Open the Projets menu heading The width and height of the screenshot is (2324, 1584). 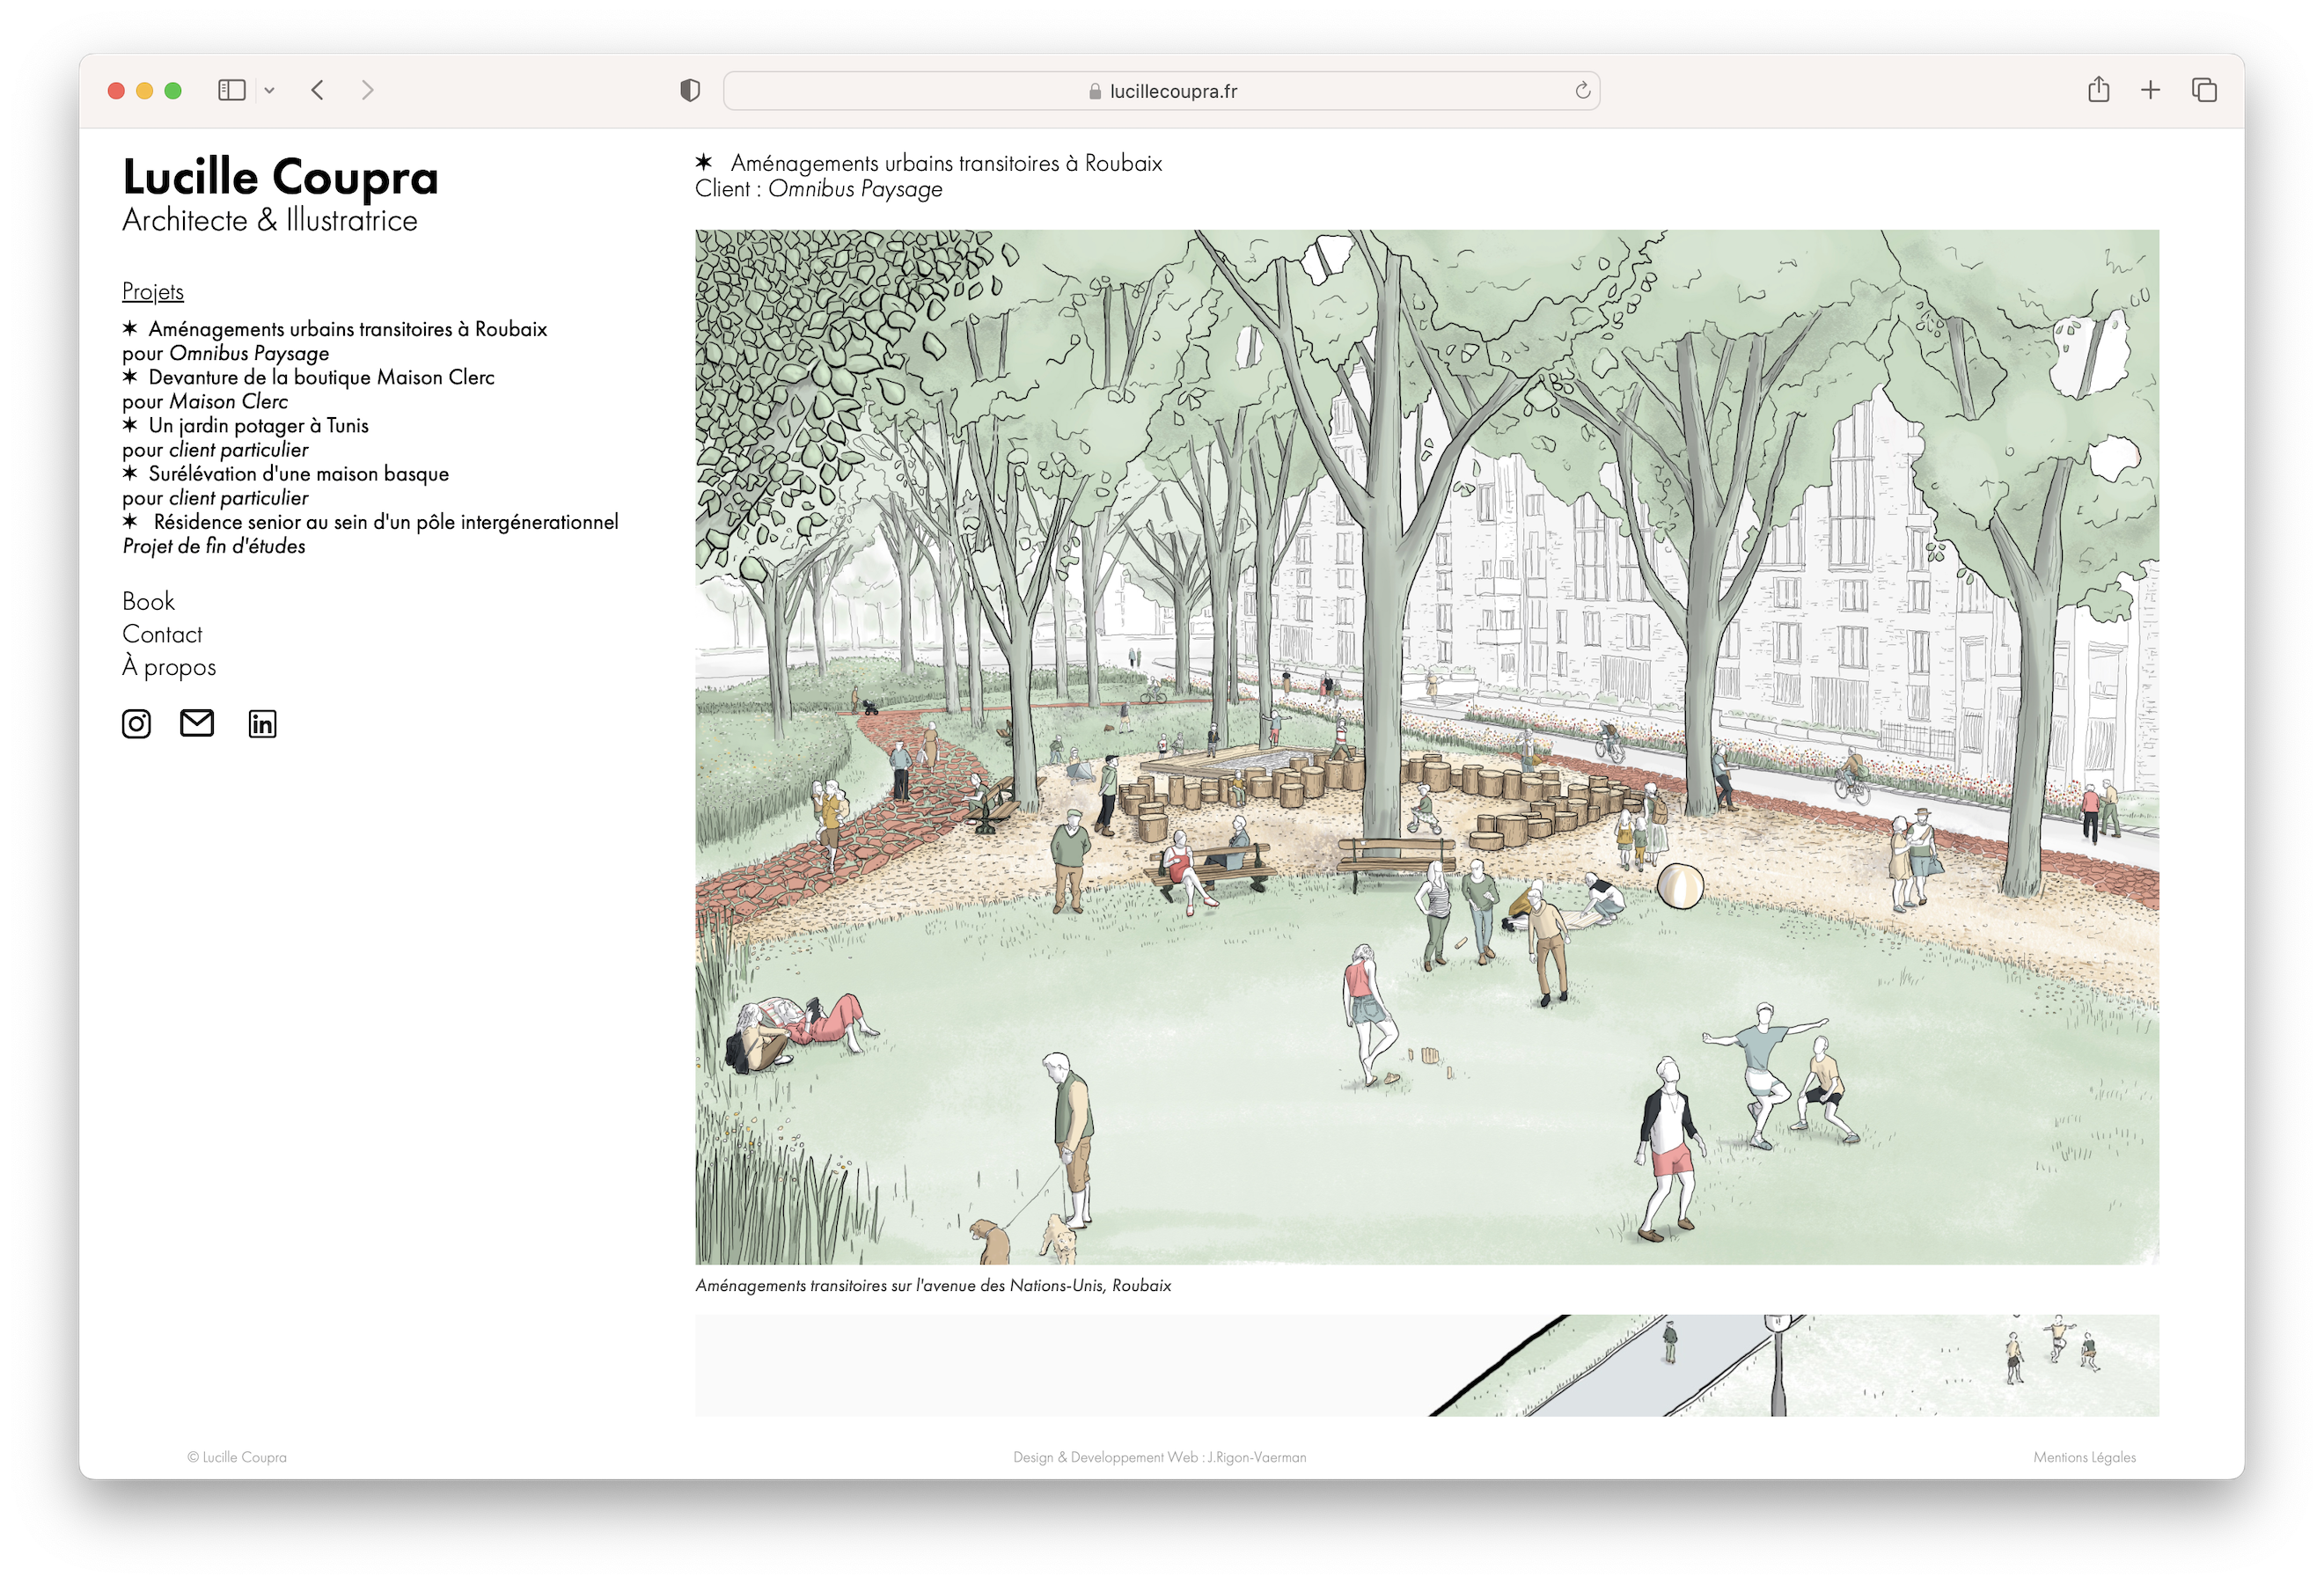click(153, 291)
